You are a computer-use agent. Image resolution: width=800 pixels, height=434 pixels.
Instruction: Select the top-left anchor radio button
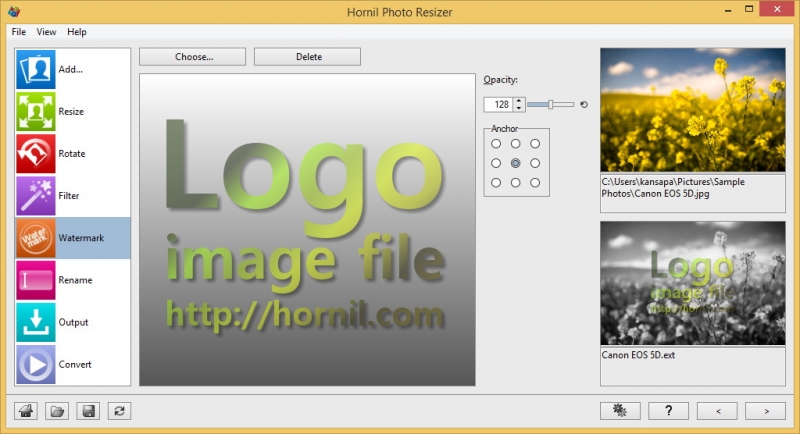tap(496, 144)
